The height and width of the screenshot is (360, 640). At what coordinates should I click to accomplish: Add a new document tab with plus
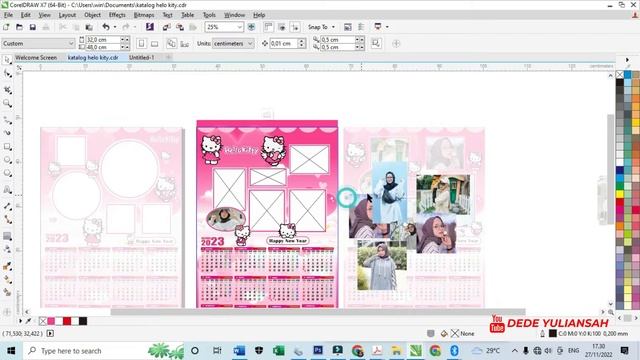click(x=168, y=58)
